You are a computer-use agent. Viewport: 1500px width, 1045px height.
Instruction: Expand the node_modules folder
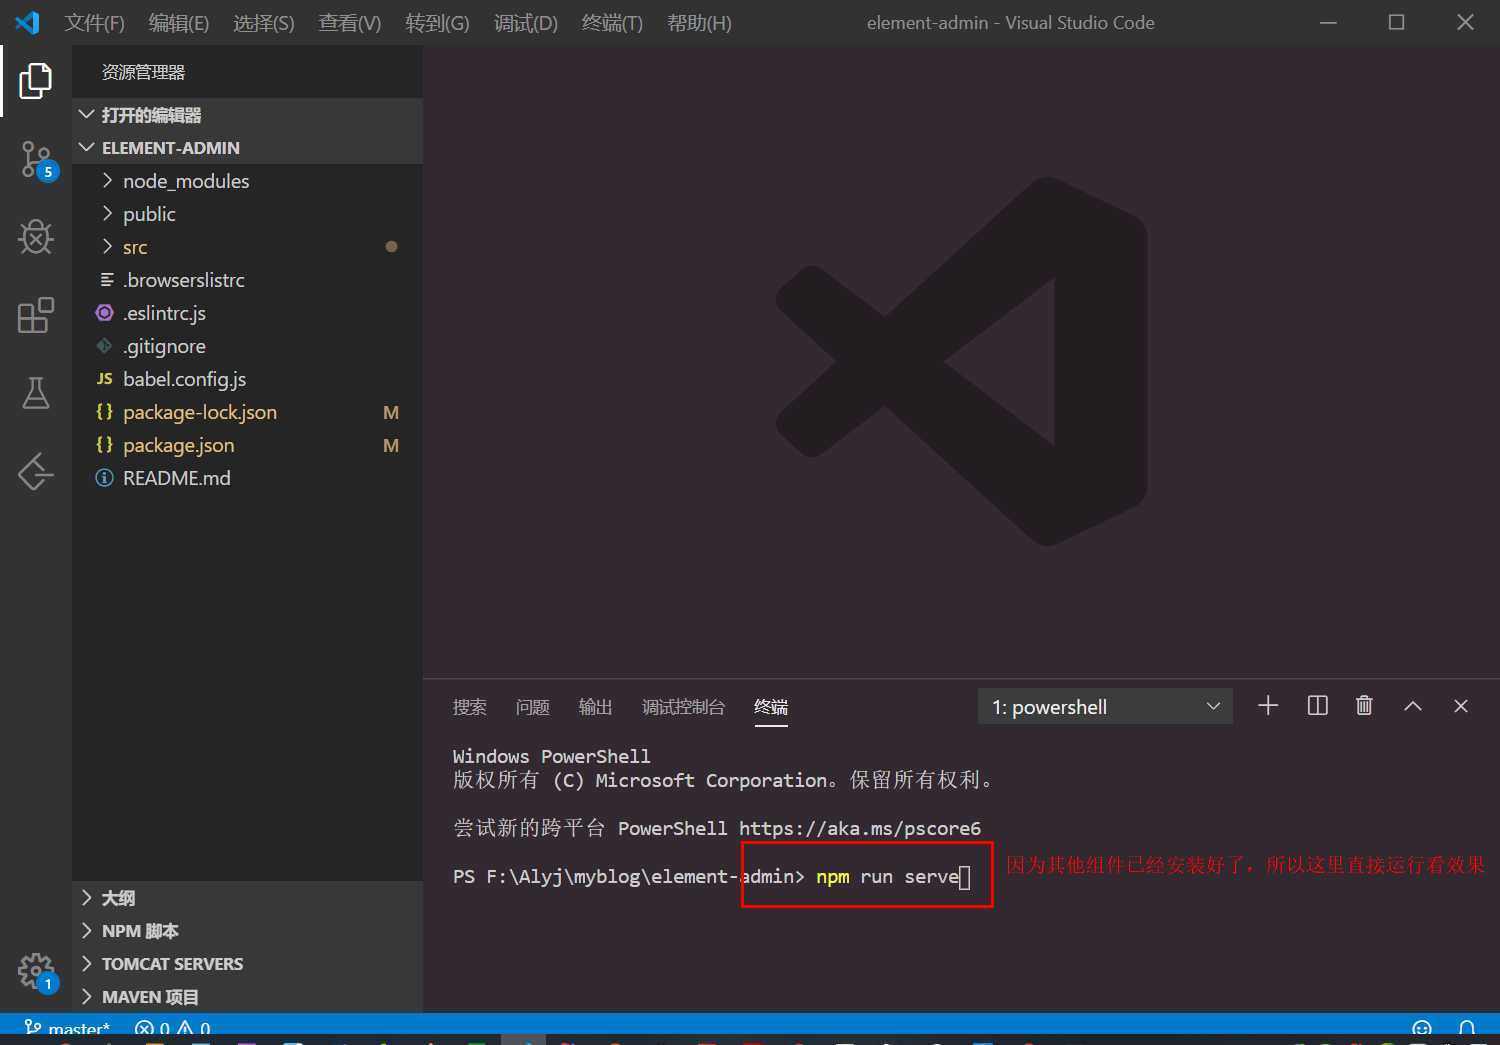(x=247, y=181)
